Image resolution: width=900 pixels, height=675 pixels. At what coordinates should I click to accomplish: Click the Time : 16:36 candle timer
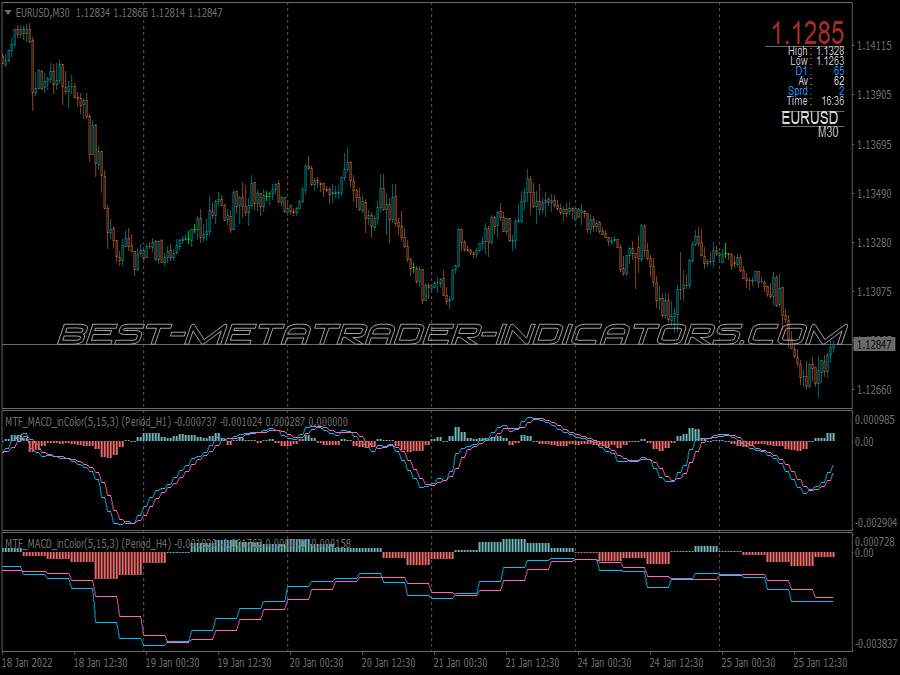pyautogui.click(x=815, y=101)
